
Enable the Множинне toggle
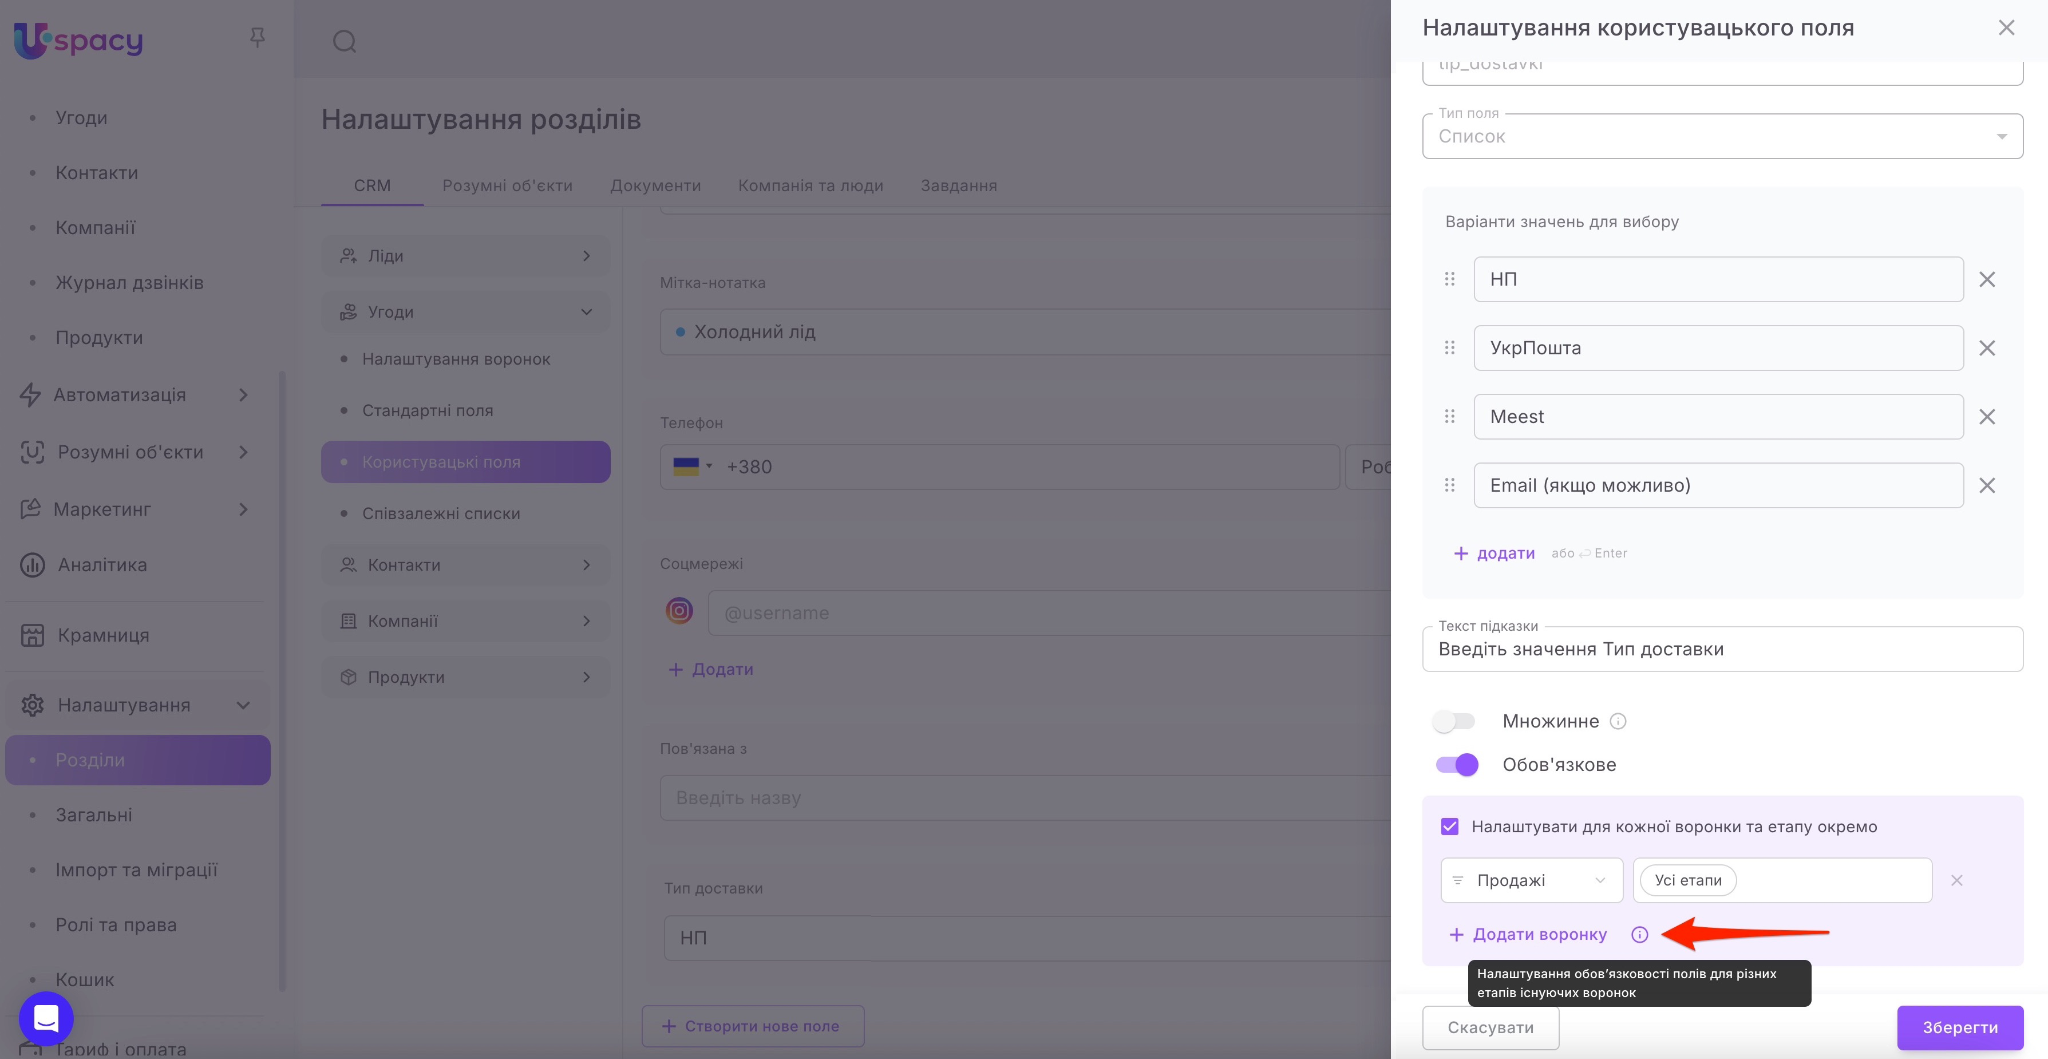(1454, 721)
